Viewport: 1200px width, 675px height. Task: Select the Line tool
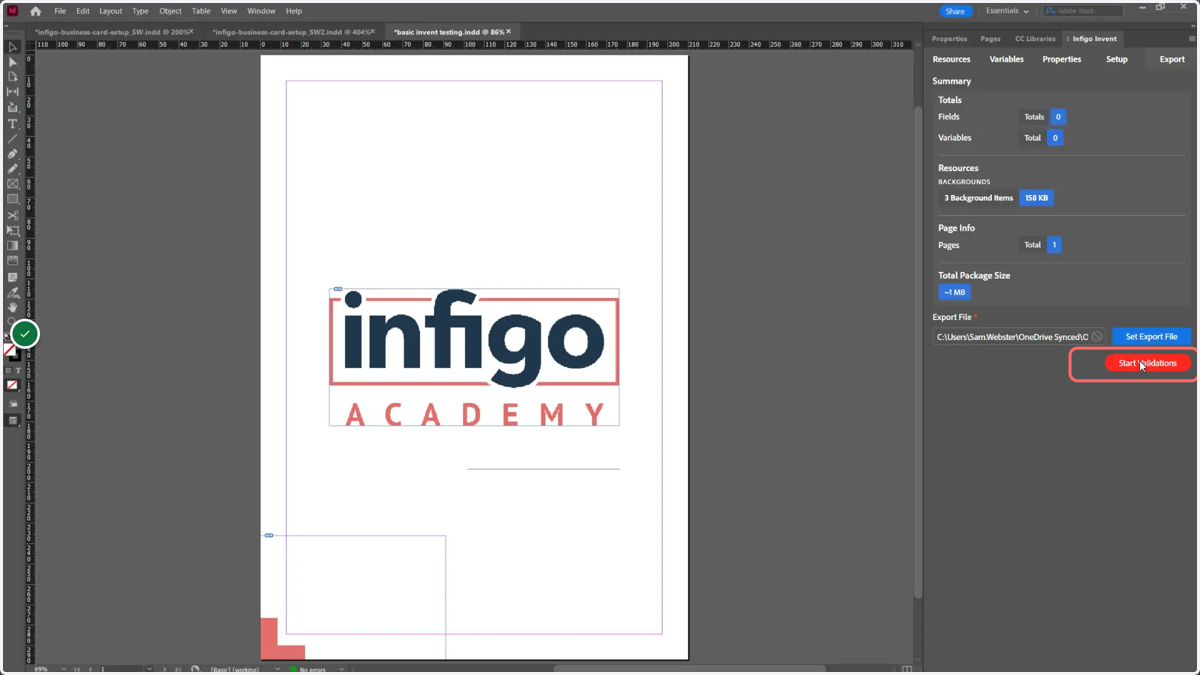[13, 139]
